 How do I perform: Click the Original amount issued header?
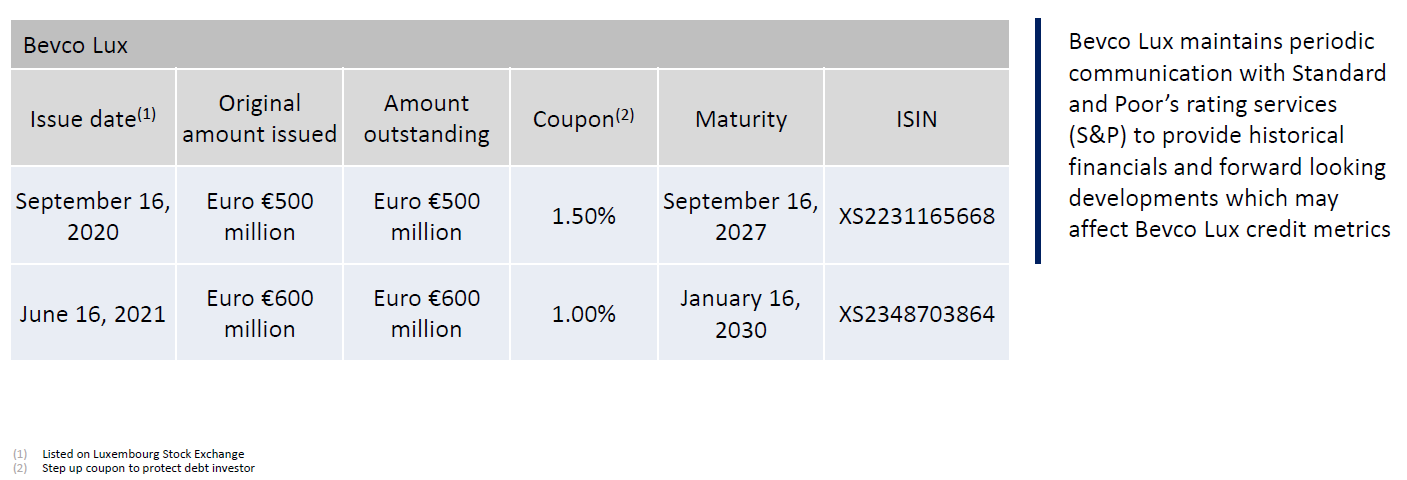coord(259,119)
